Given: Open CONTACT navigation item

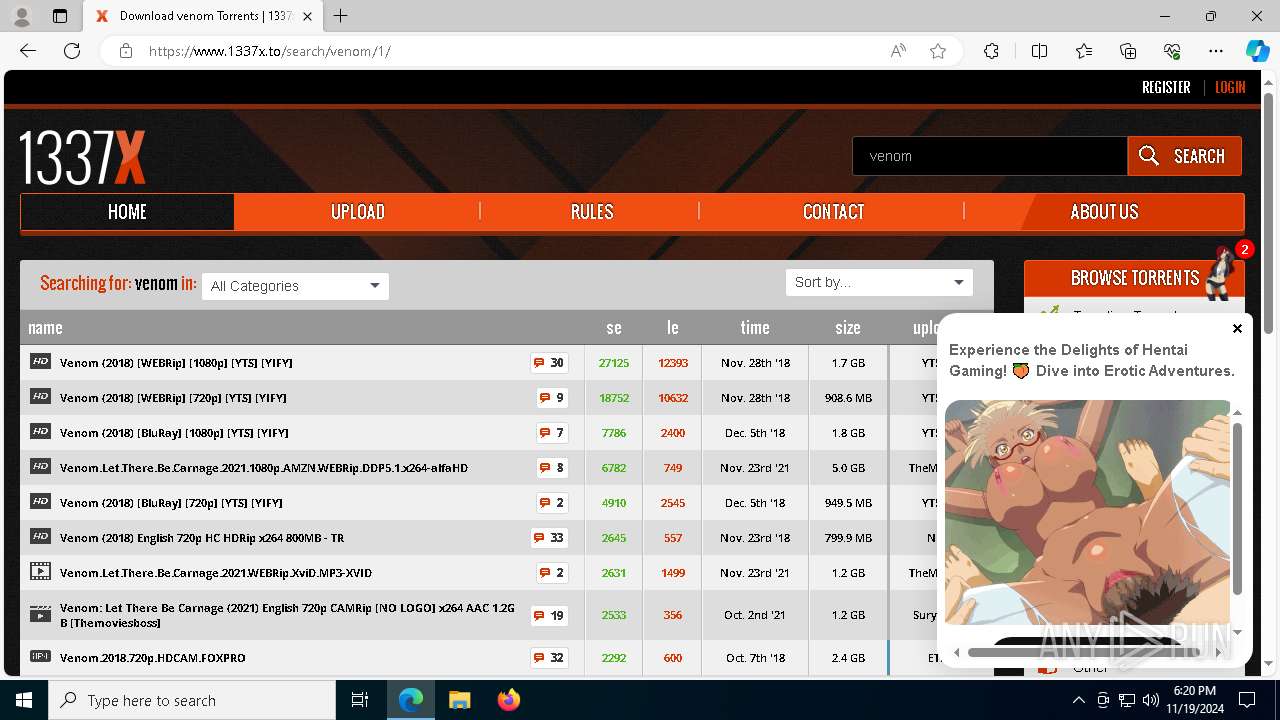Looking at the screenshot, I should 833,212.
